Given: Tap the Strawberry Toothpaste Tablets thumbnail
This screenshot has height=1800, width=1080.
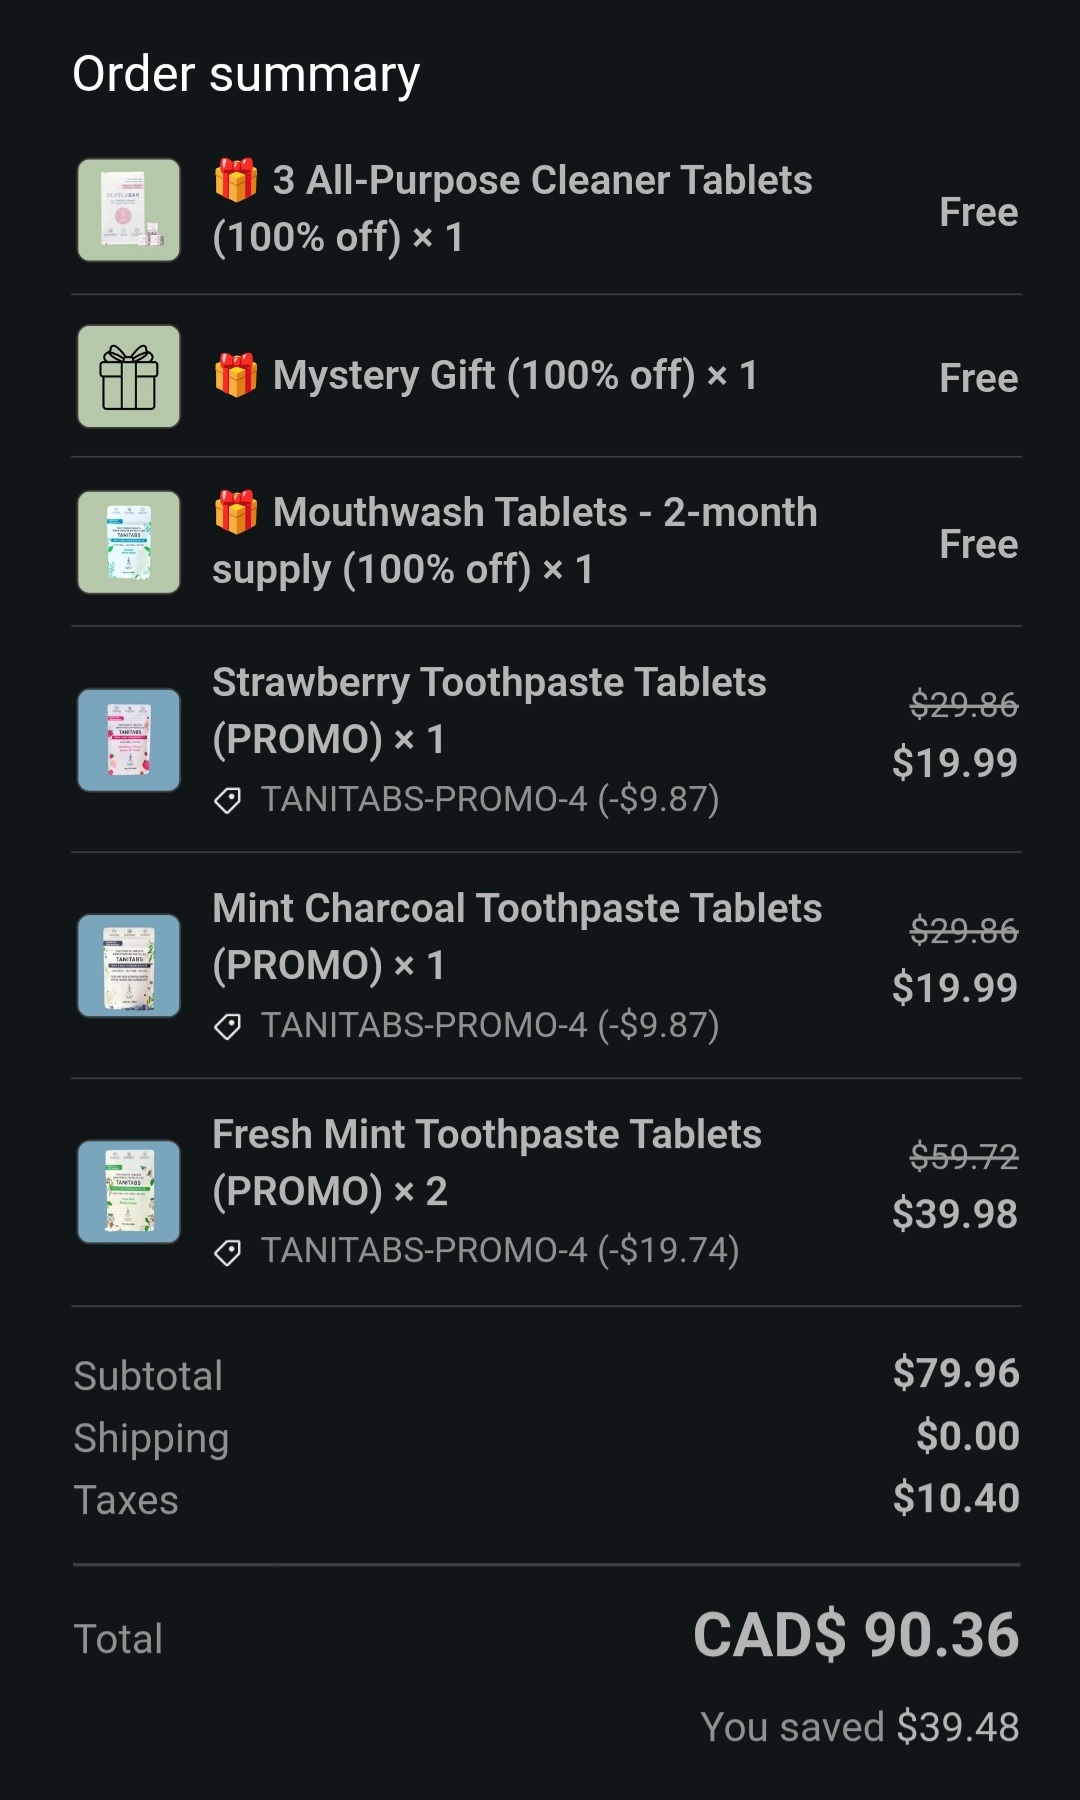Looking at the screenshot, I should [x=129, y=740].
